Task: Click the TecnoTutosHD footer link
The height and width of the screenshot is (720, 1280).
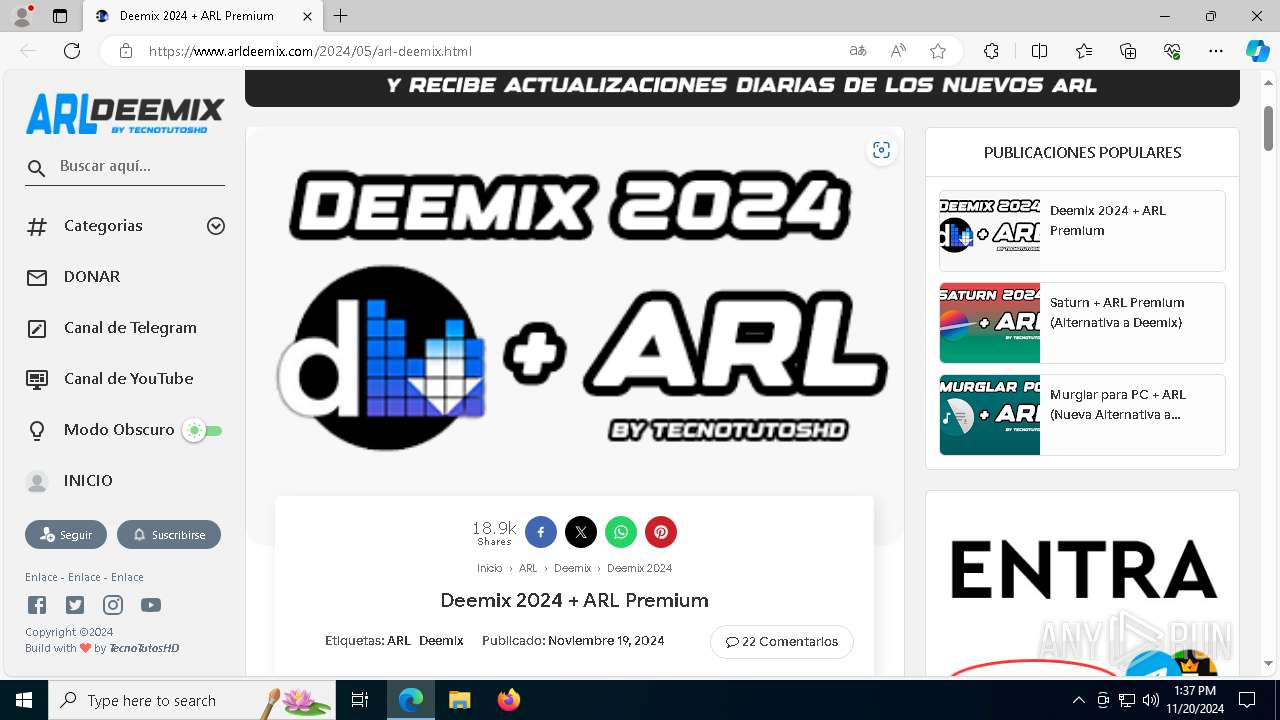Action: [144, 648]
